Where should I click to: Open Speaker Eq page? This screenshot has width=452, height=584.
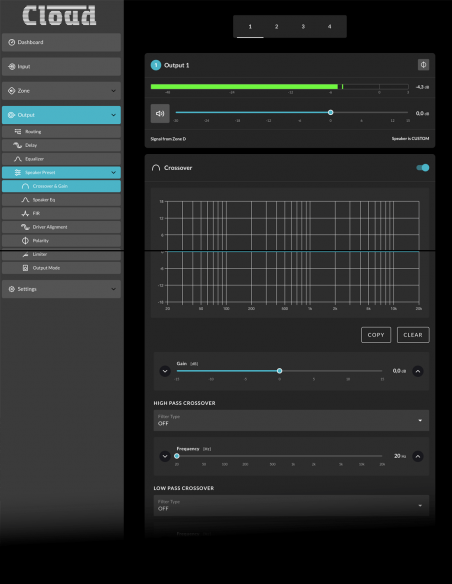(61, 200)
